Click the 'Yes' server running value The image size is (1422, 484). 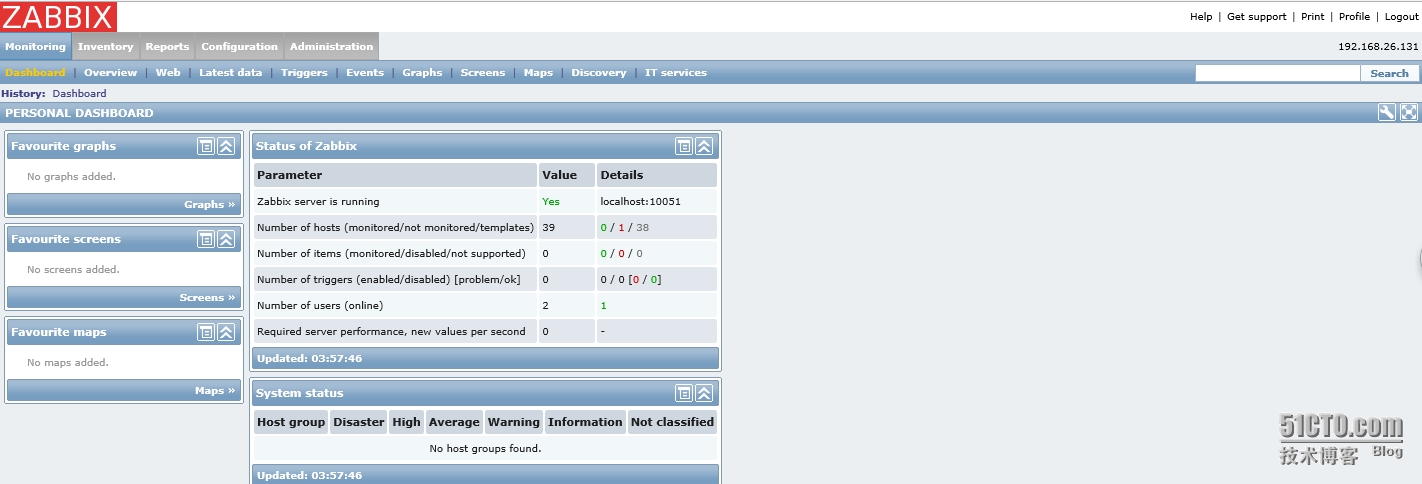pos(551,202)
